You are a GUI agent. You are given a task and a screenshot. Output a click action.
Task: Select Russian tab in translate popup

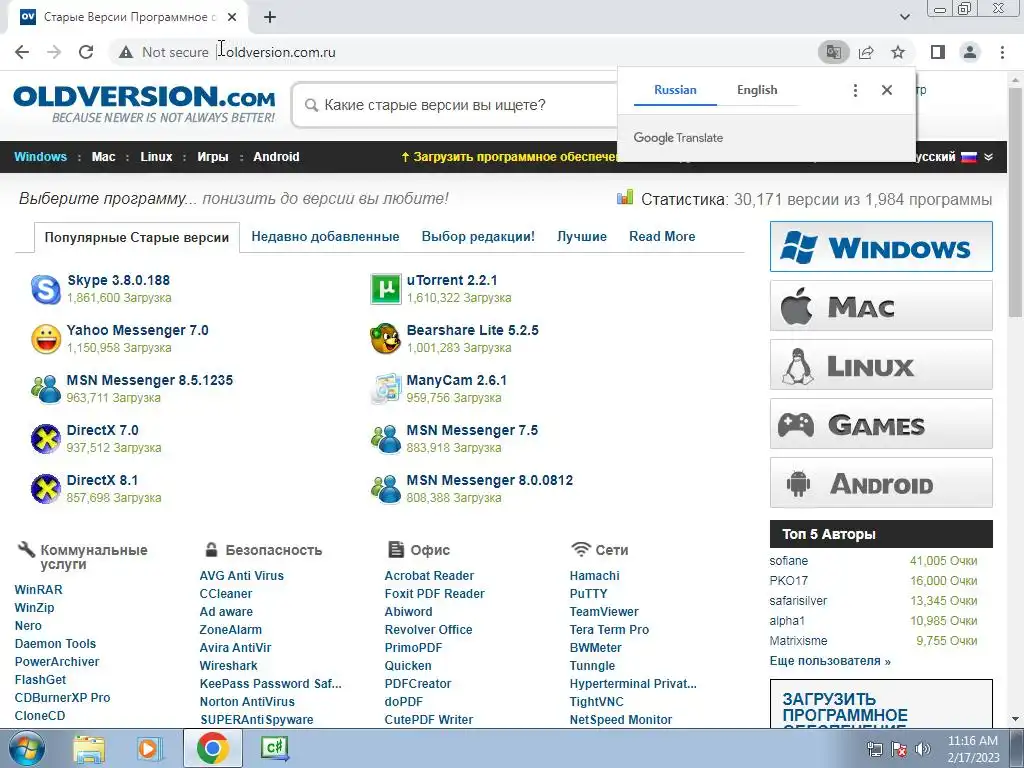(x=675, y=90)
